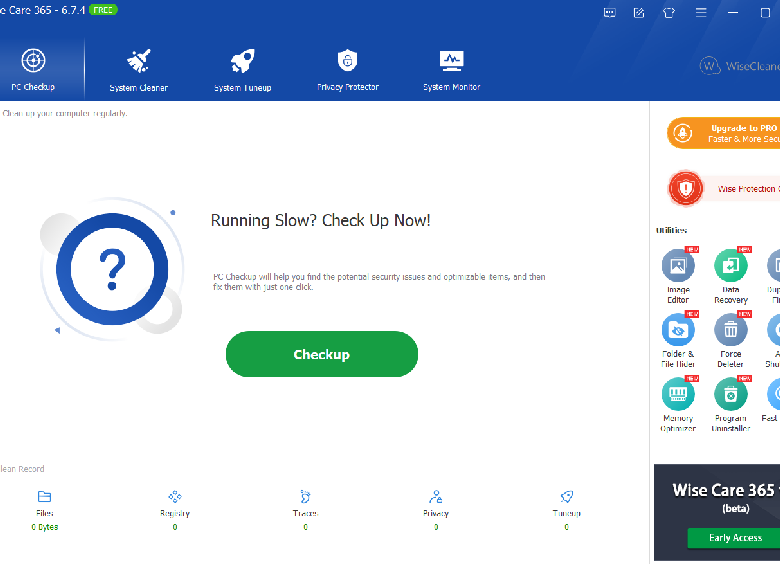The image size is (780, 564).
Task: Launch the Memory Optimizer utility
Action: pos(678,404)
